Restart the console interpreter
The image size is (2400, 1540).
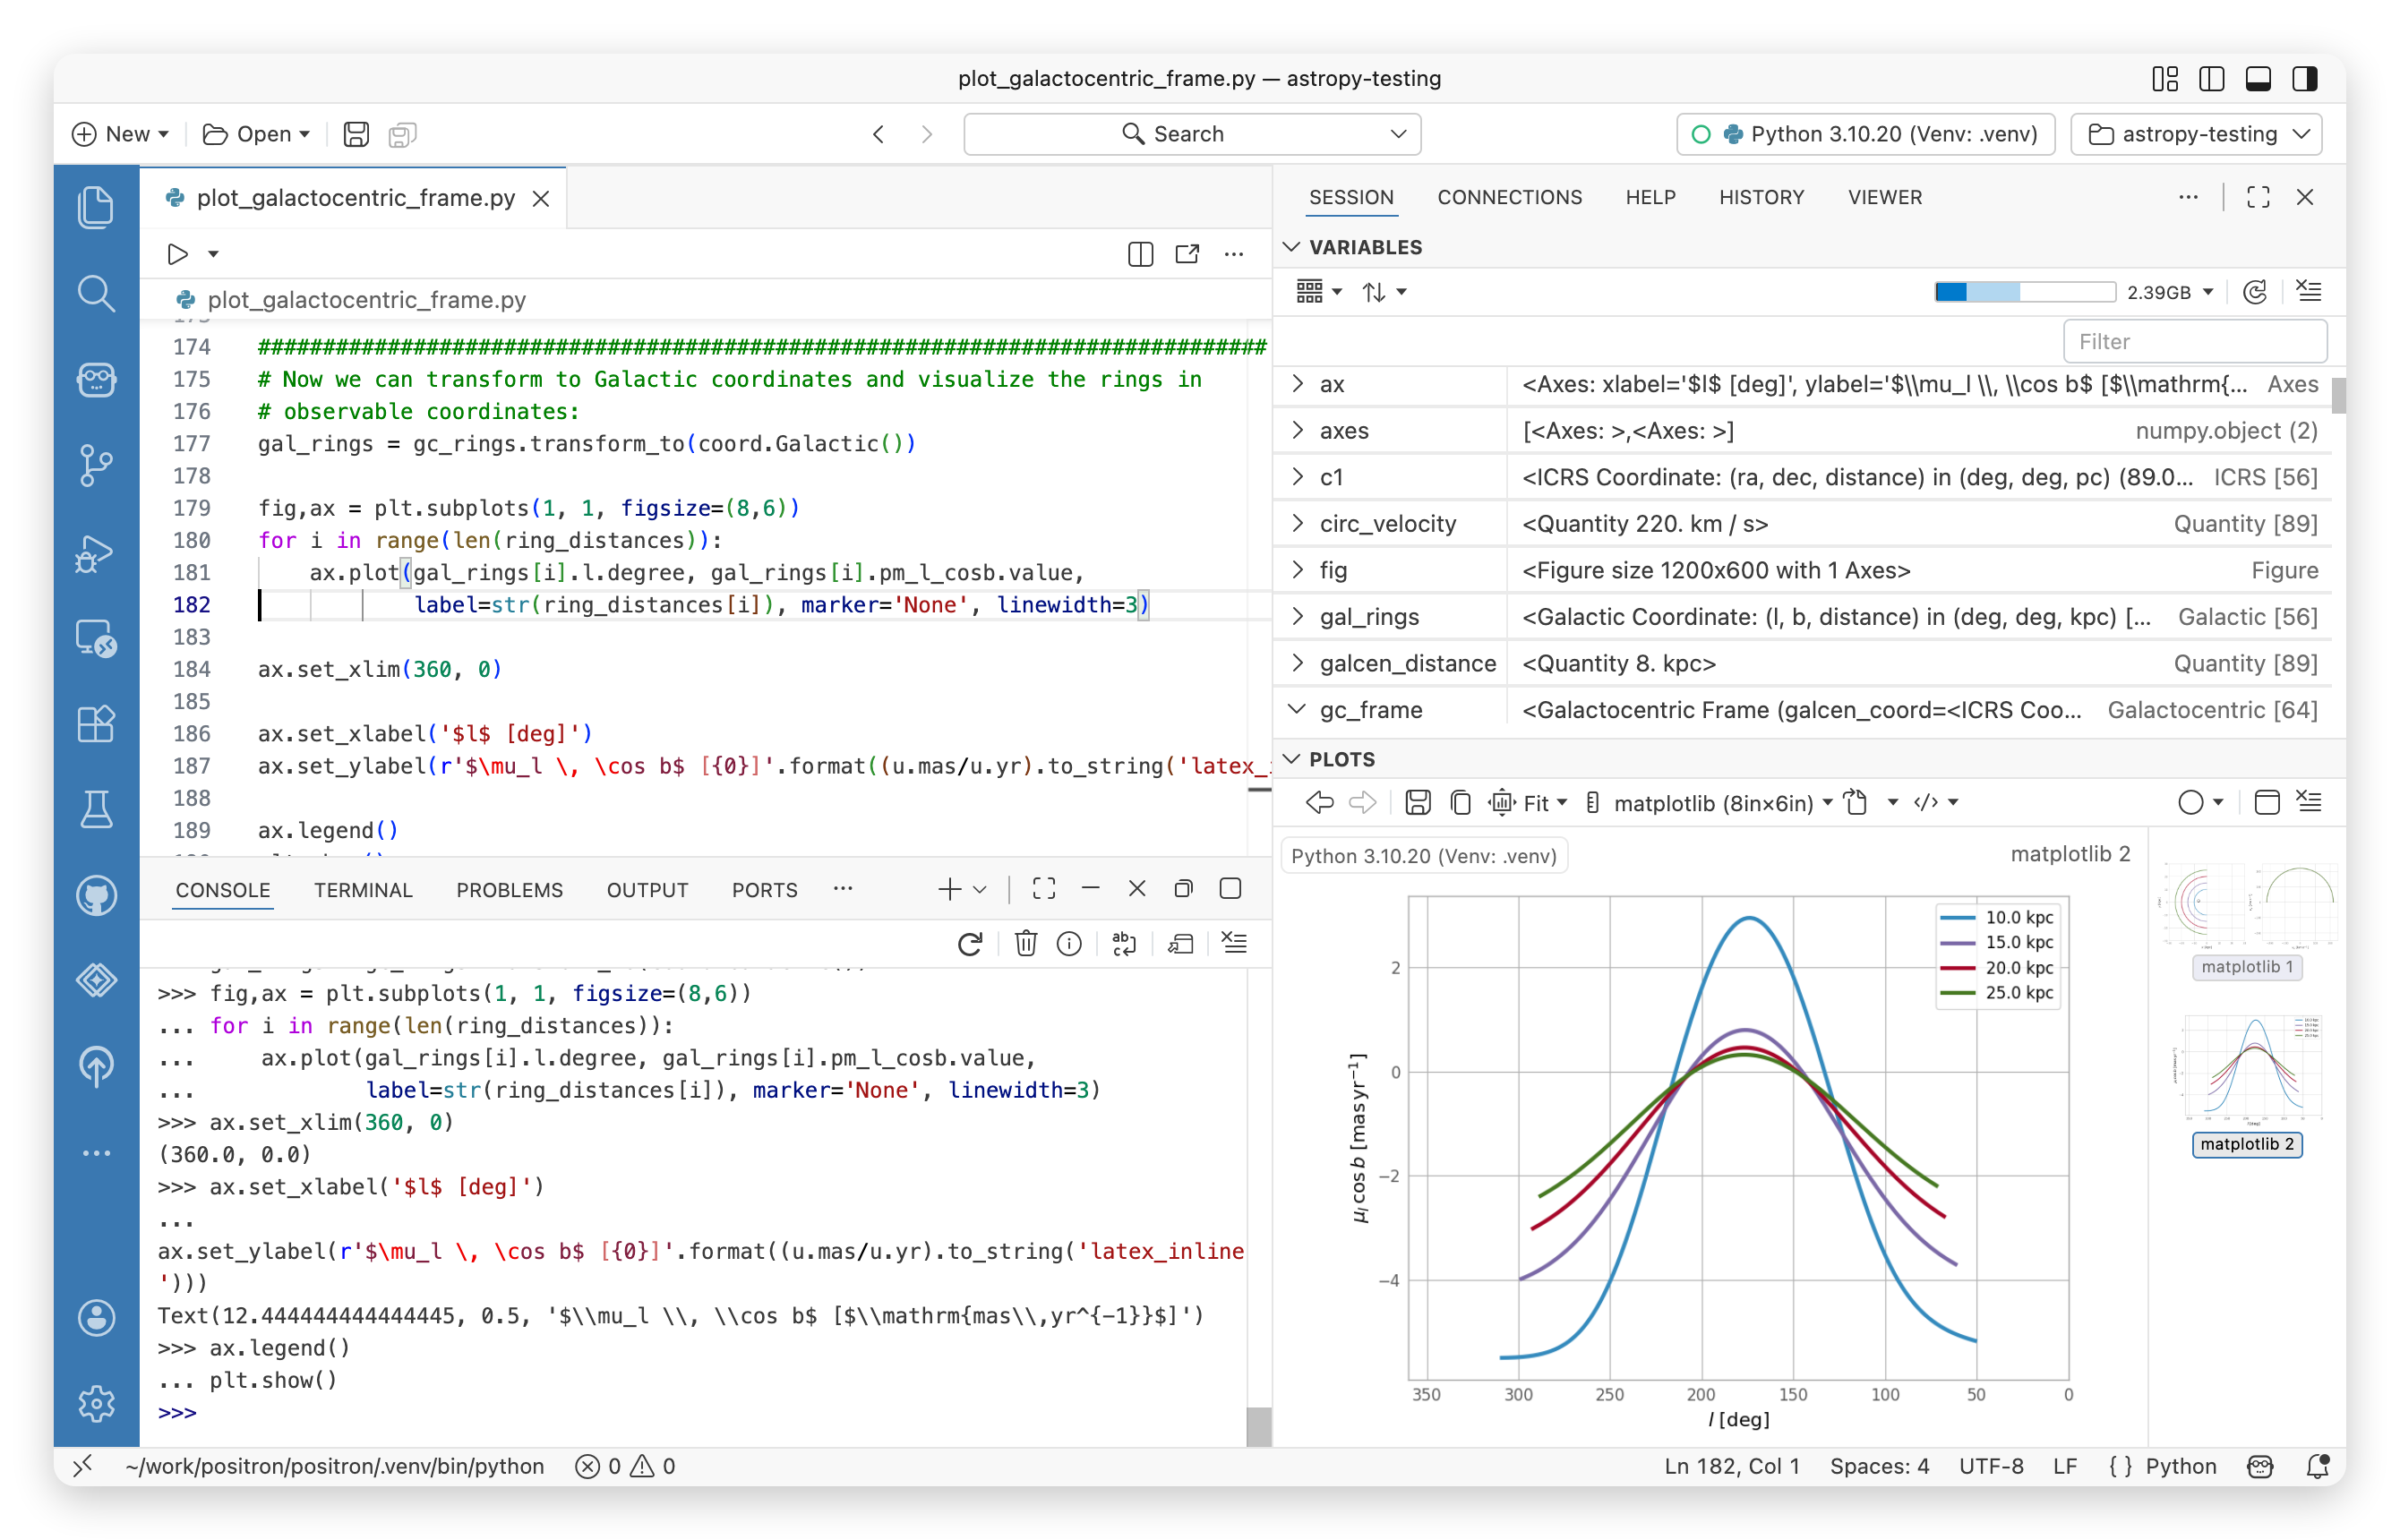click(970, 943)
